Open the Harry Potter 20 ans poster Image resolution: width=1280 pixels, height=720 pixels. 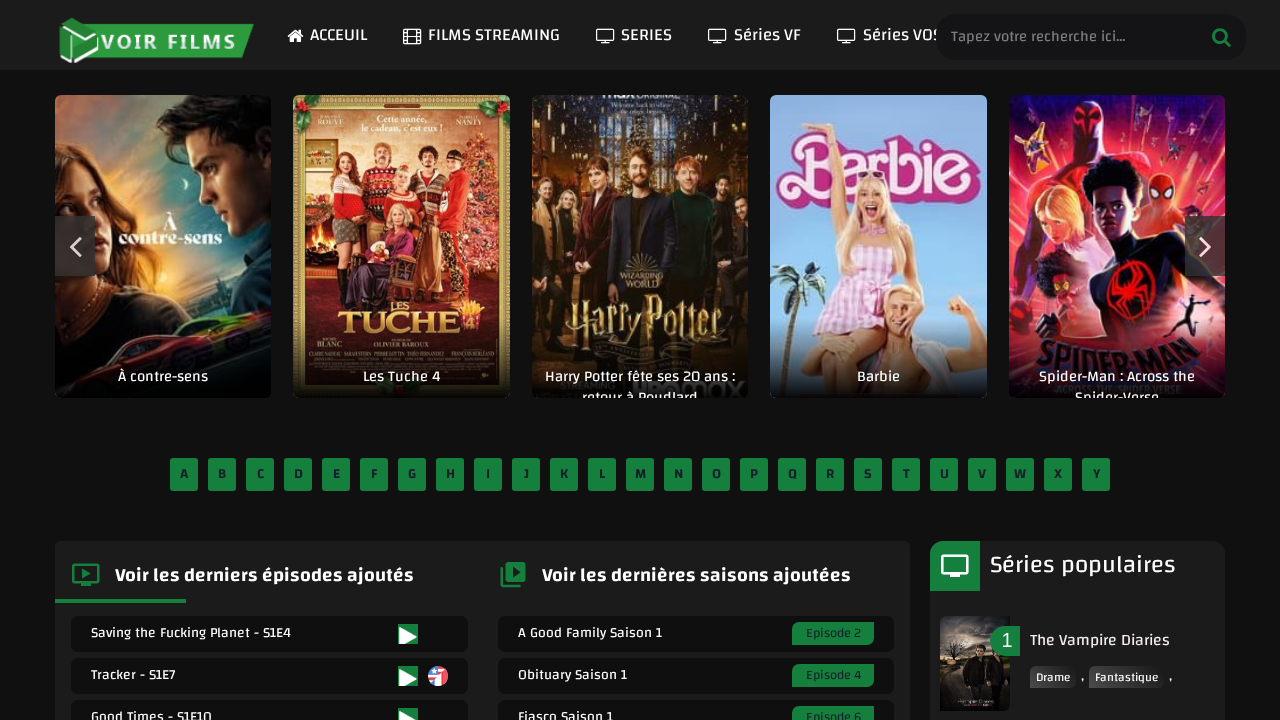(x=640, y=246)
